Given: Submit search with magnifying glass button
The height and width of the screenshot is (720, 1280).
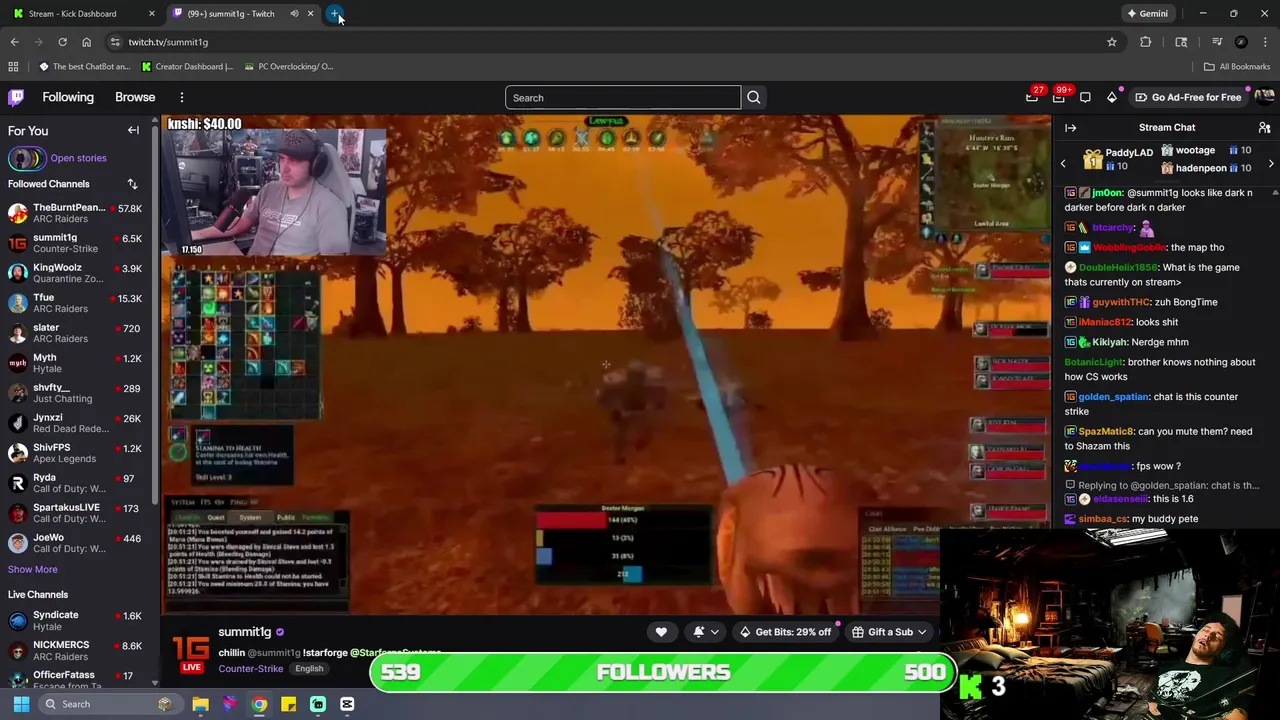Looking at the screenshot, I should coord(754,97).
